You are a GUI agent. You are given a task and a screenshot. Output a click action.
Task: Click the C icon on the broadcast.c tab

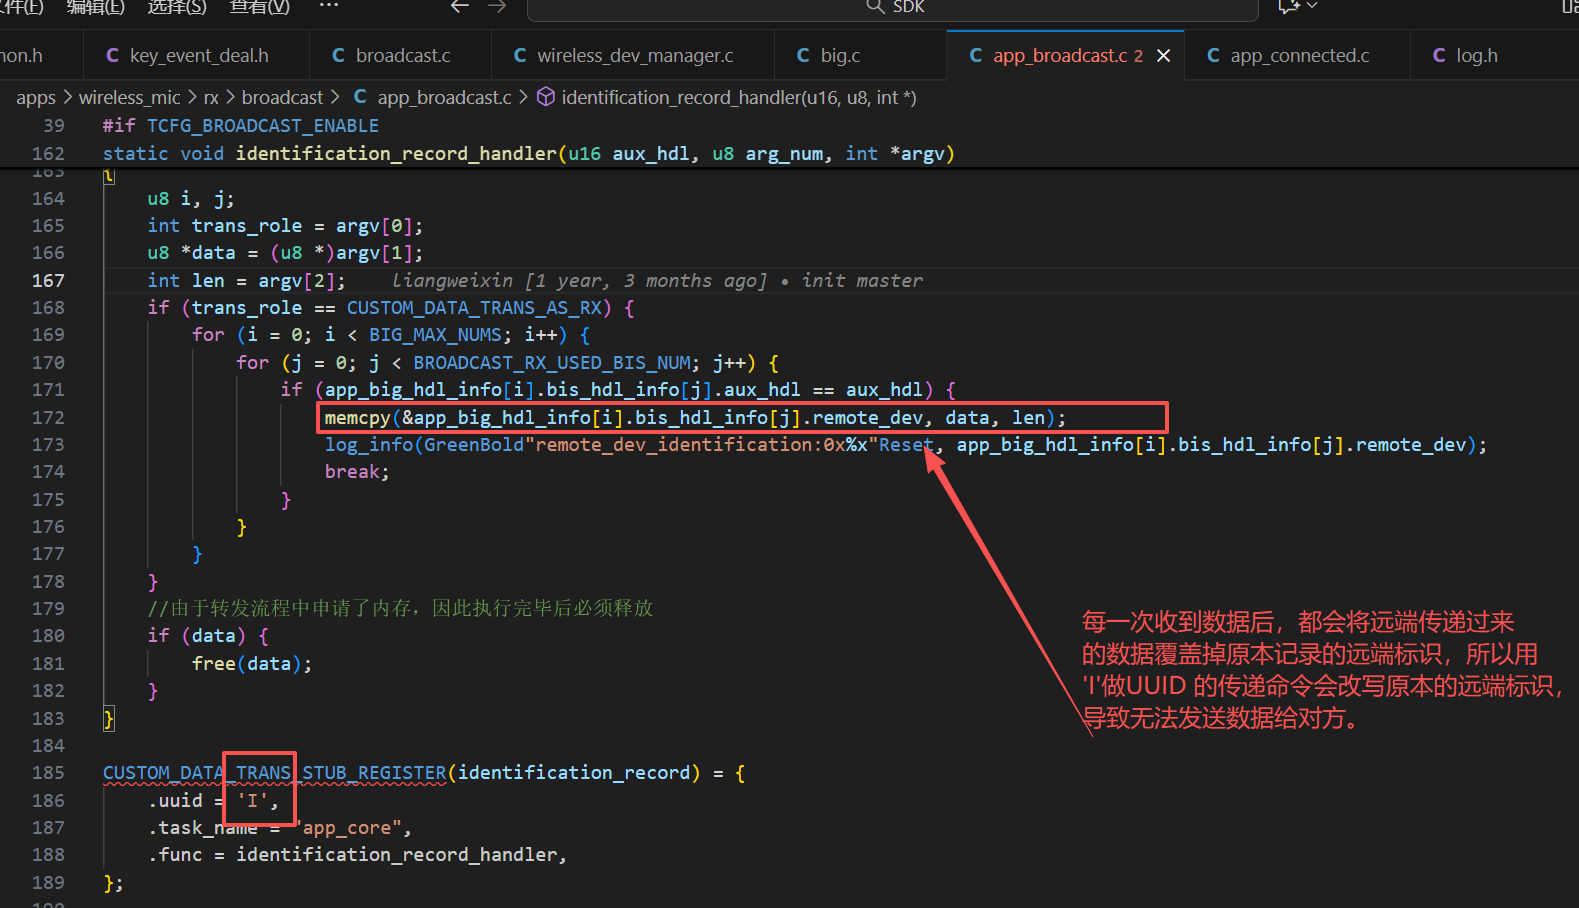point(338,56)
